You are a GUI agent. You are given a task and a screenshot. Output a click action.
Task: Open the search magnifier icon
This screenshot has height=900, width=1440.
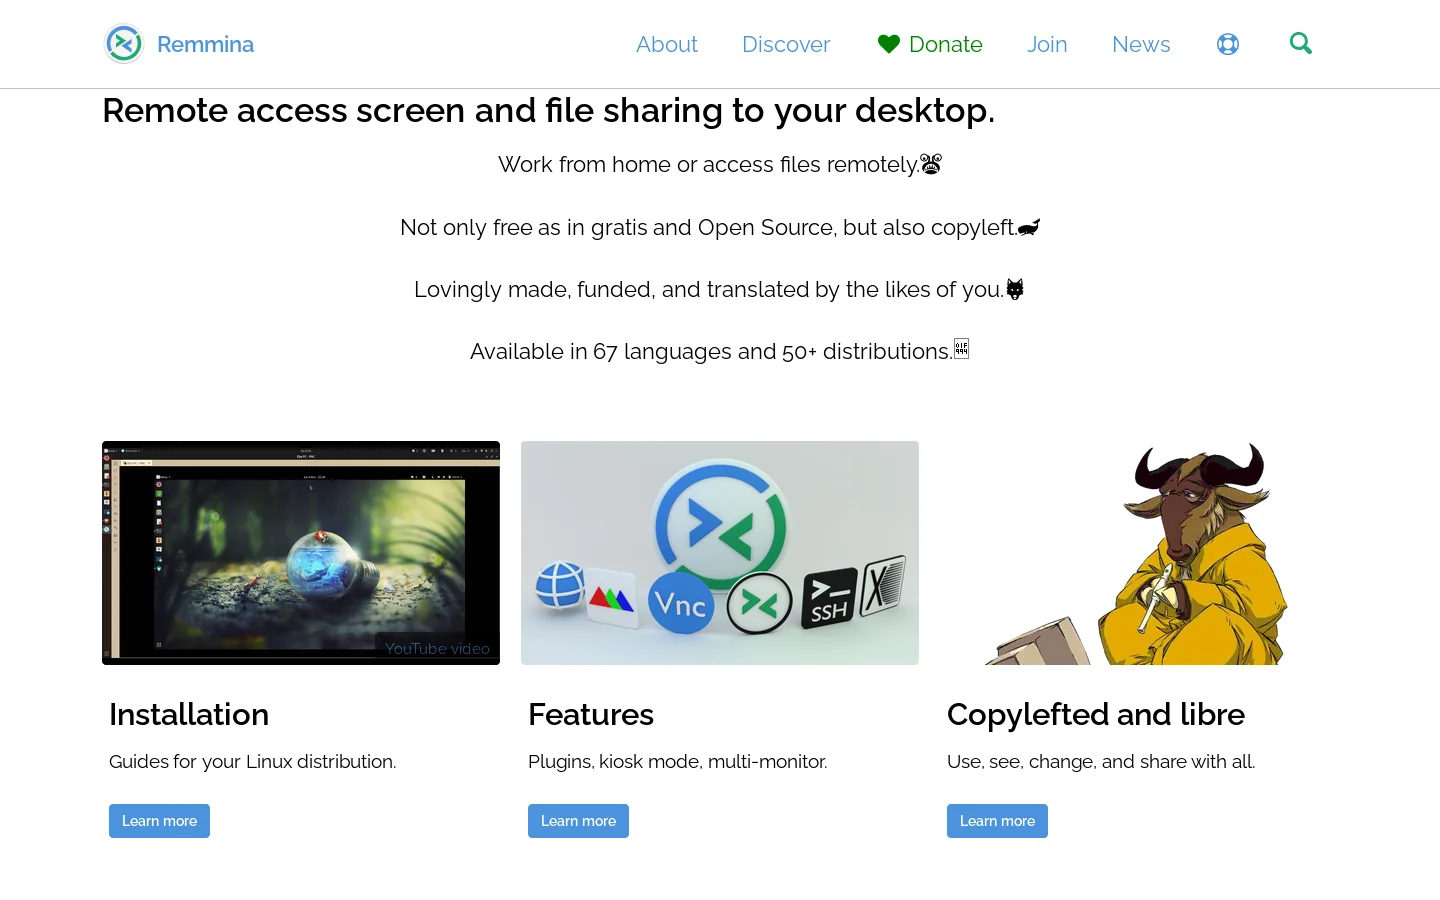(1301, 43)
